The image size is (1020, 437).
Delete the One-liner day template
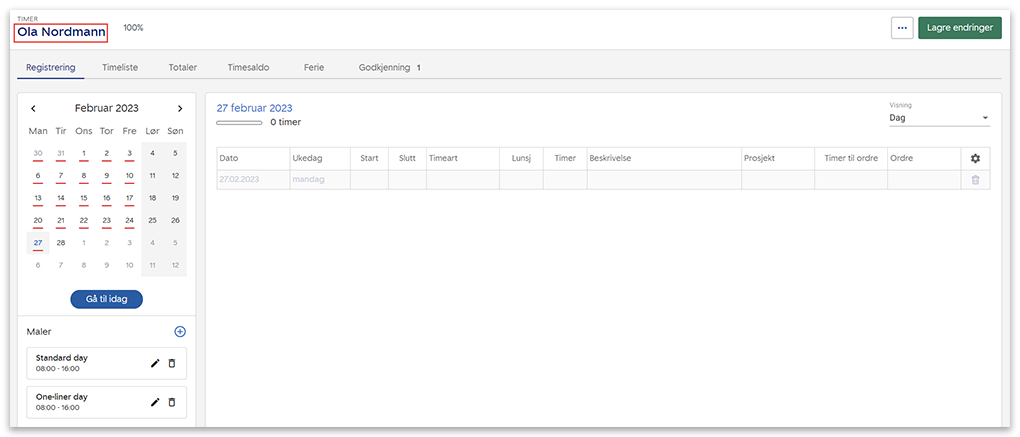172,402
